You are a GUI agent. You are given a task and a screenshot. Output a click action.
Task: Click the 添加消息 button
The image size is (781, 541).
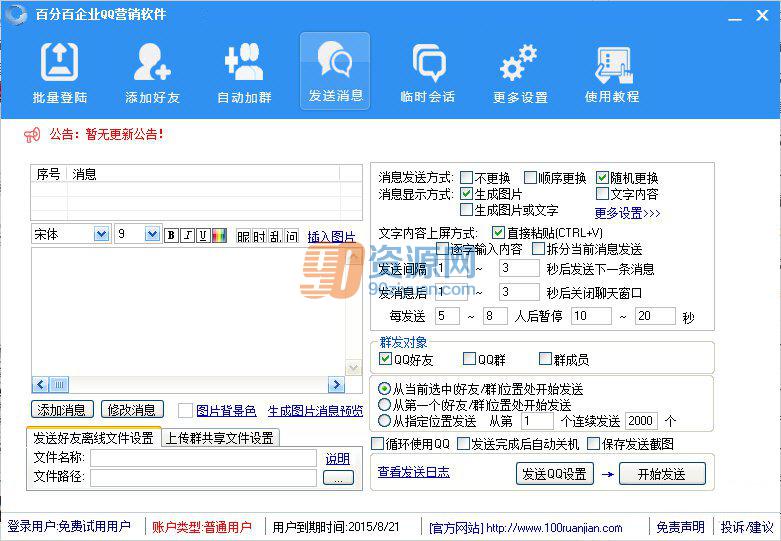(x=62, y=409)
